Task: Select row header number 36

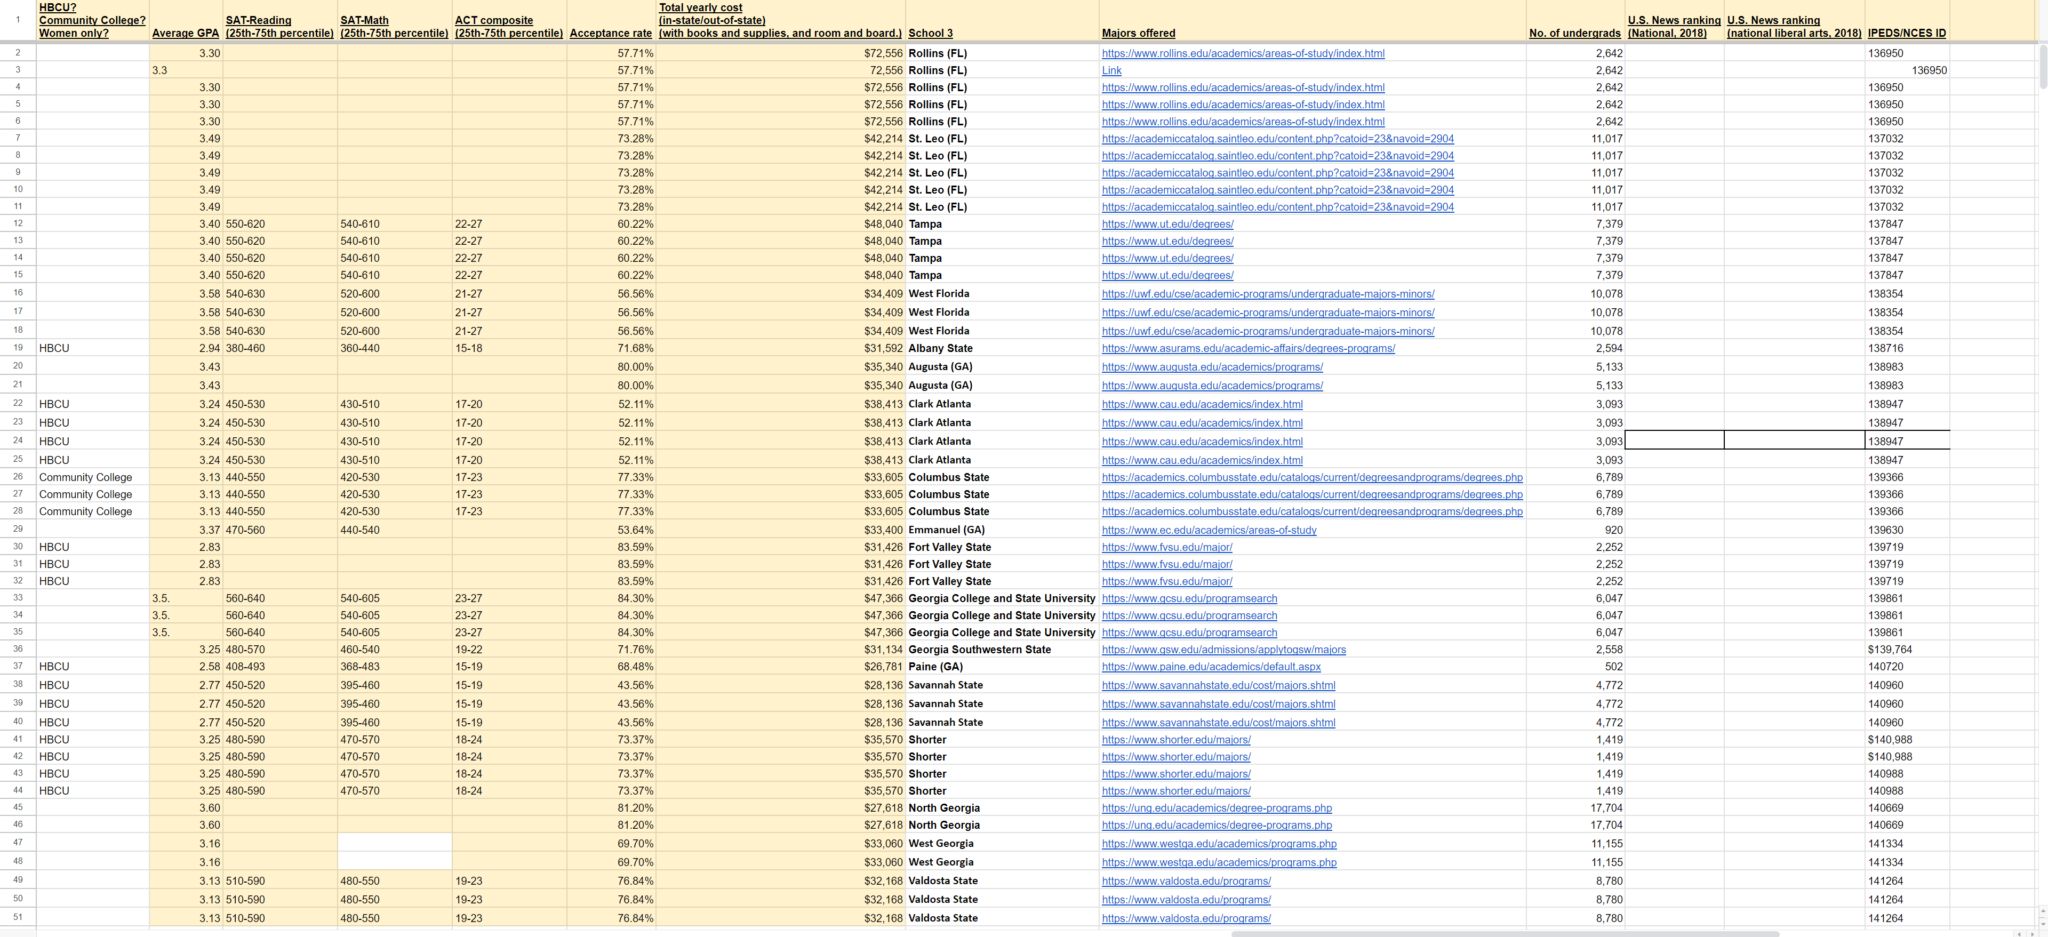Action: pos(18,650)
